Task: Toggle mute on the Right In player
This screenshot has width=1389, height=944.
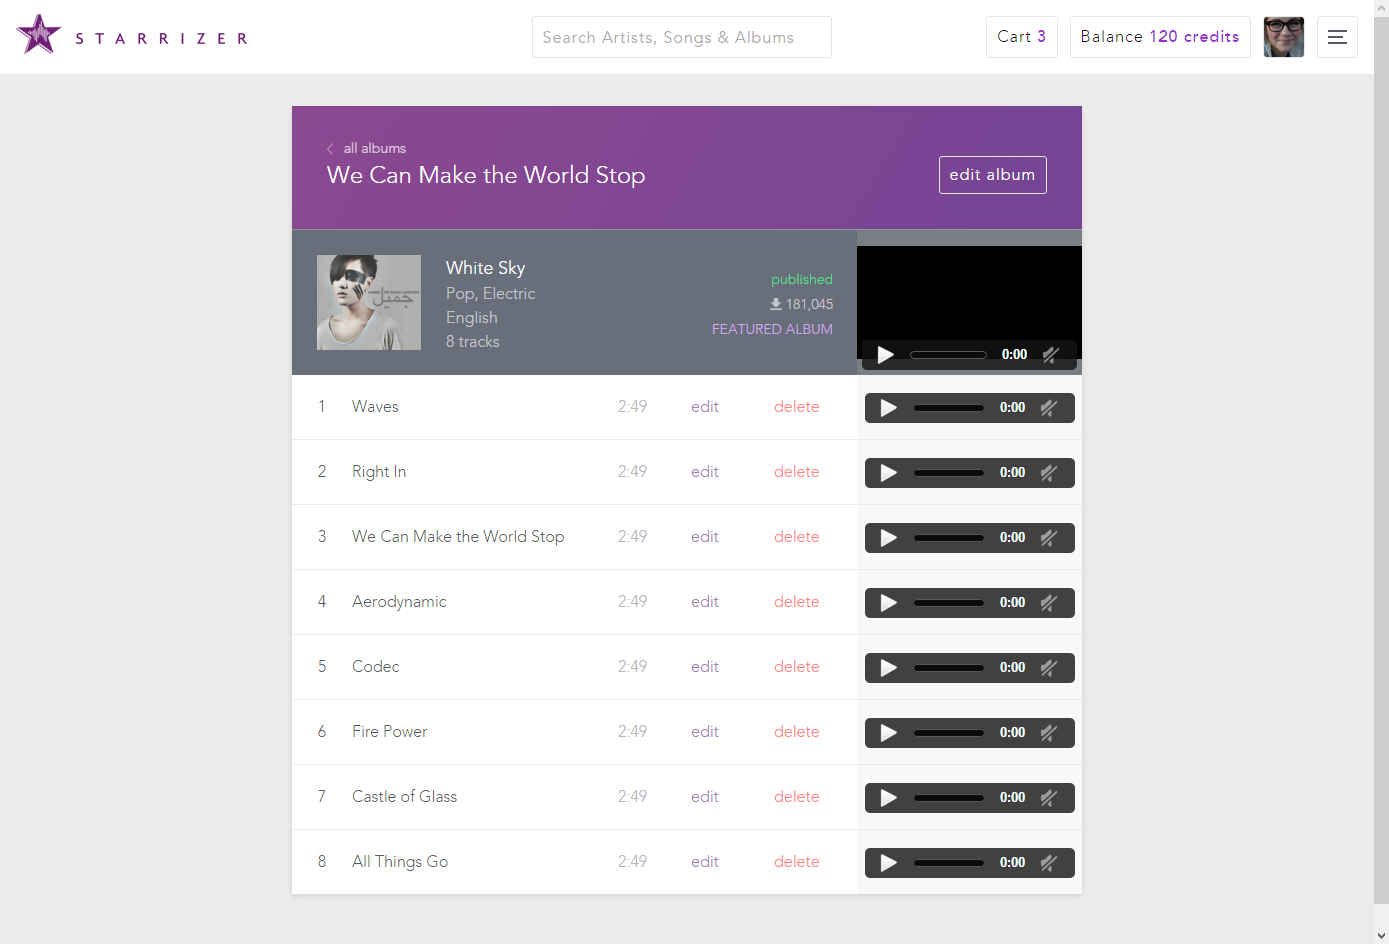Action: (x=1049, y=473)
